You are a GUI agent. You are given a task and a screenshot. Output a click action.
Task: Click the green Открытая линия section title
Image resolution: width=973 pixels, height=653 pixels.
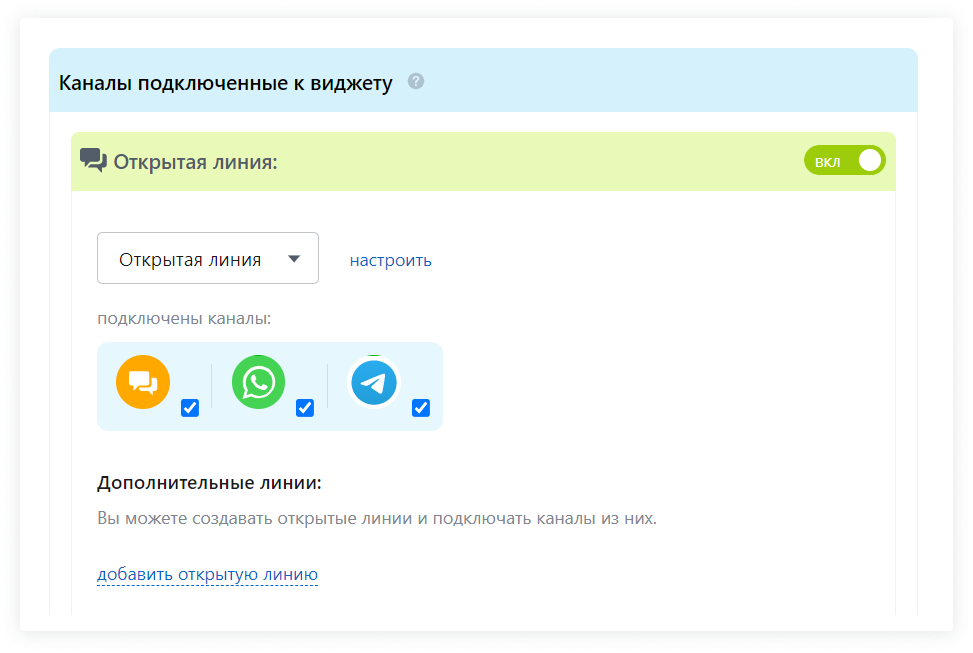click(x=195, y=162)
